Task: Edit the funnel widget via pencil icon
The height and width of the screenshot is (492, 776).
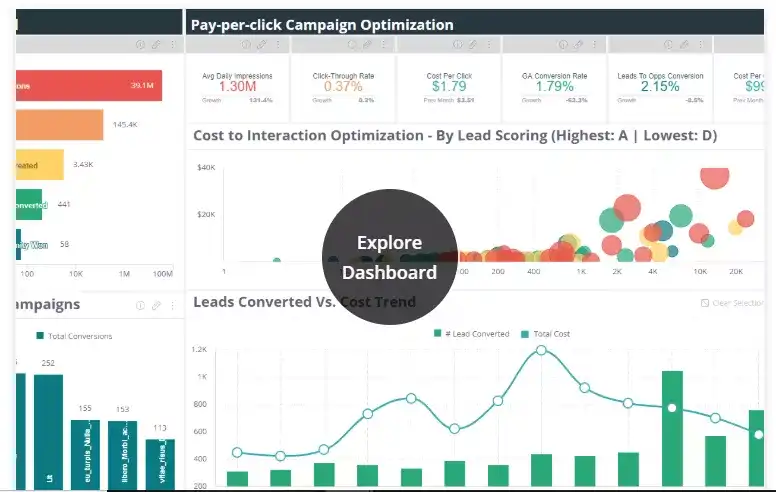Action: [x=156, y=45]
